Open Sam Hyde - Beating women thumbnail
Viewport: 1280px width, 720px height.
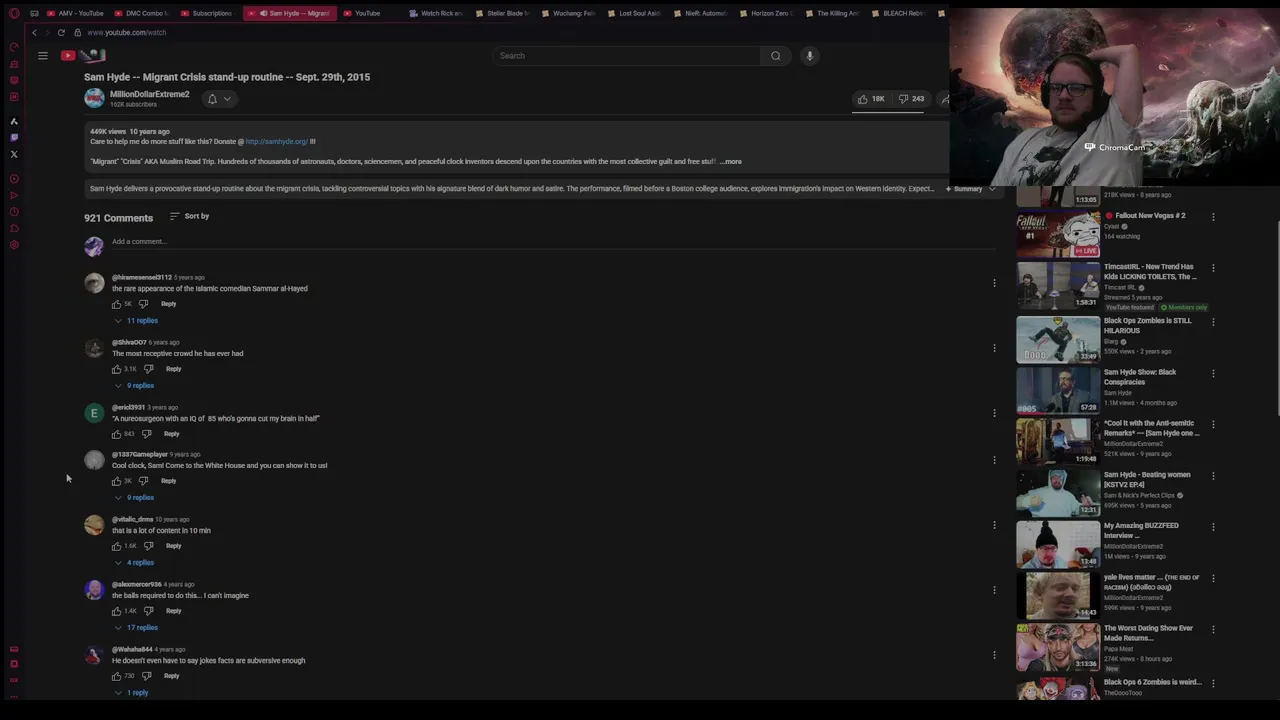(x=1058, y=493)
